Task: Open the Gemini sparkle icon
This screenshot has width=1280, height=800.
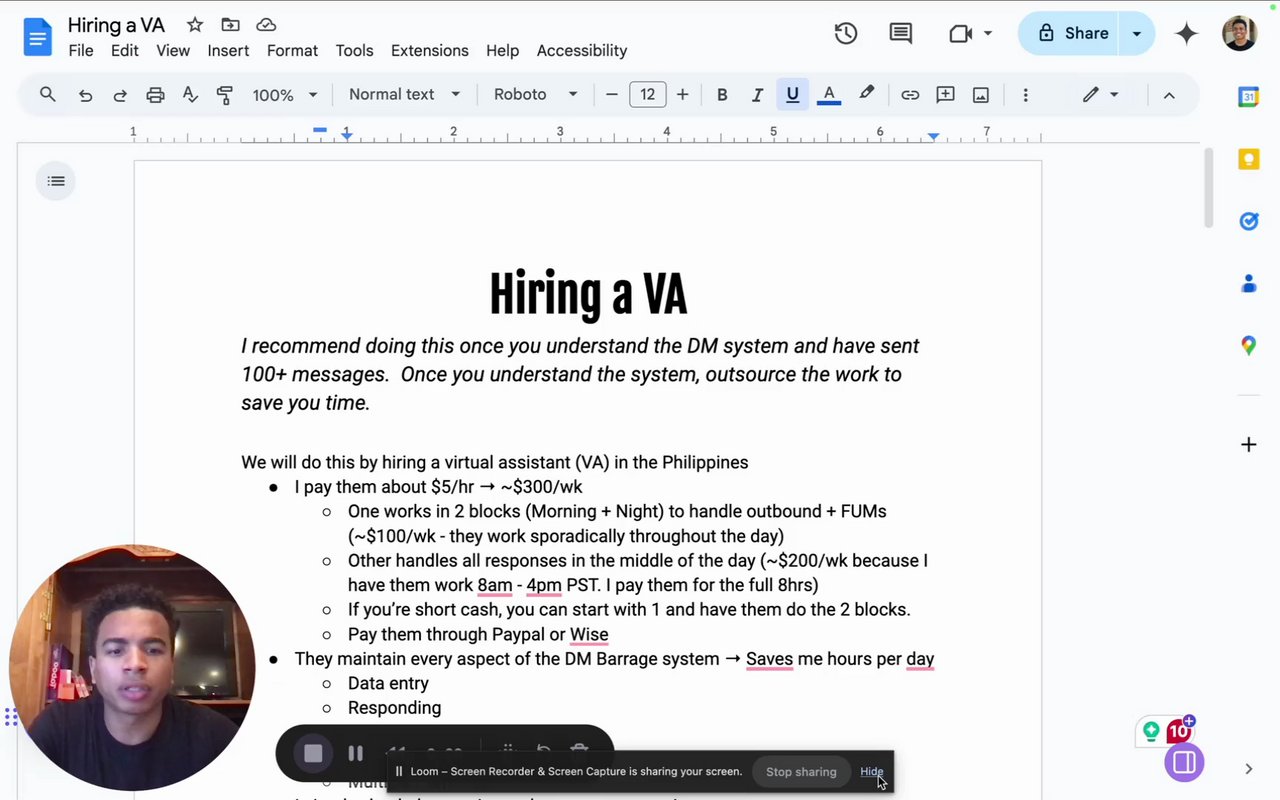Action: coord(1187,33)
